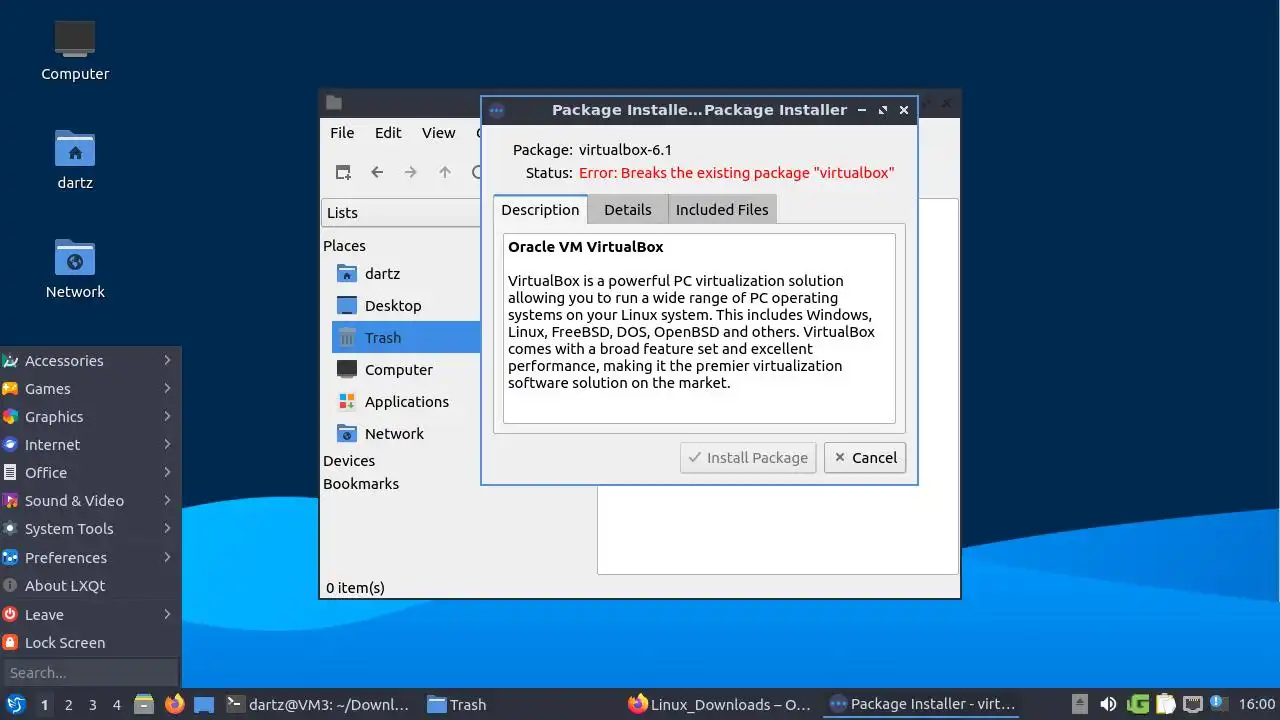Screen dimensions: 1280x720
Task: Click the Places heading in sidebar
Action: [344, 245]
